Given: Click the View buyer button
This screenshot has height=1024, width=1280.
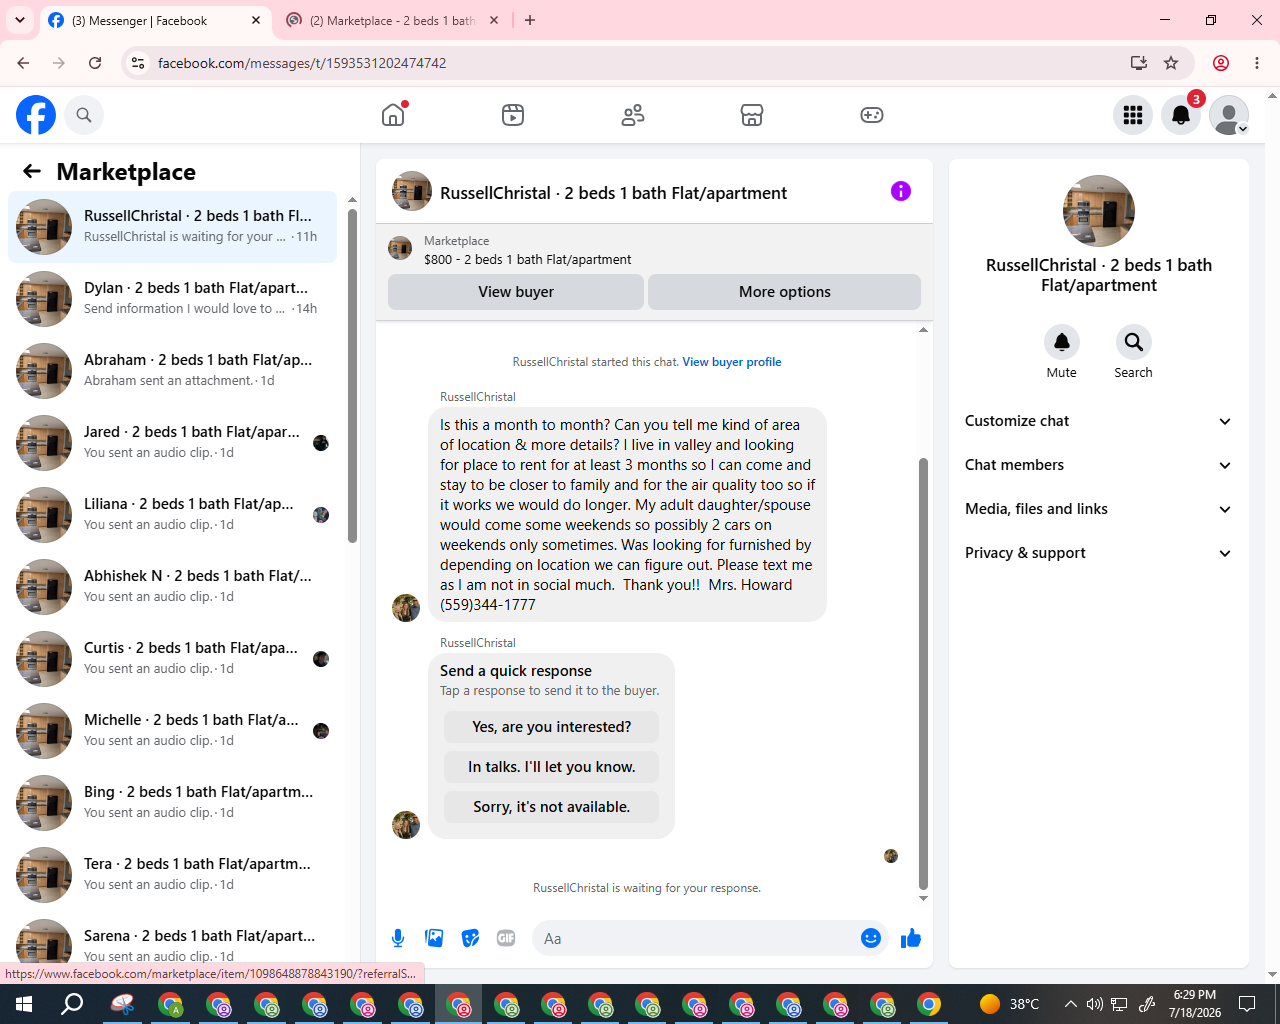Looking at the screenshot, I should 516,292.
